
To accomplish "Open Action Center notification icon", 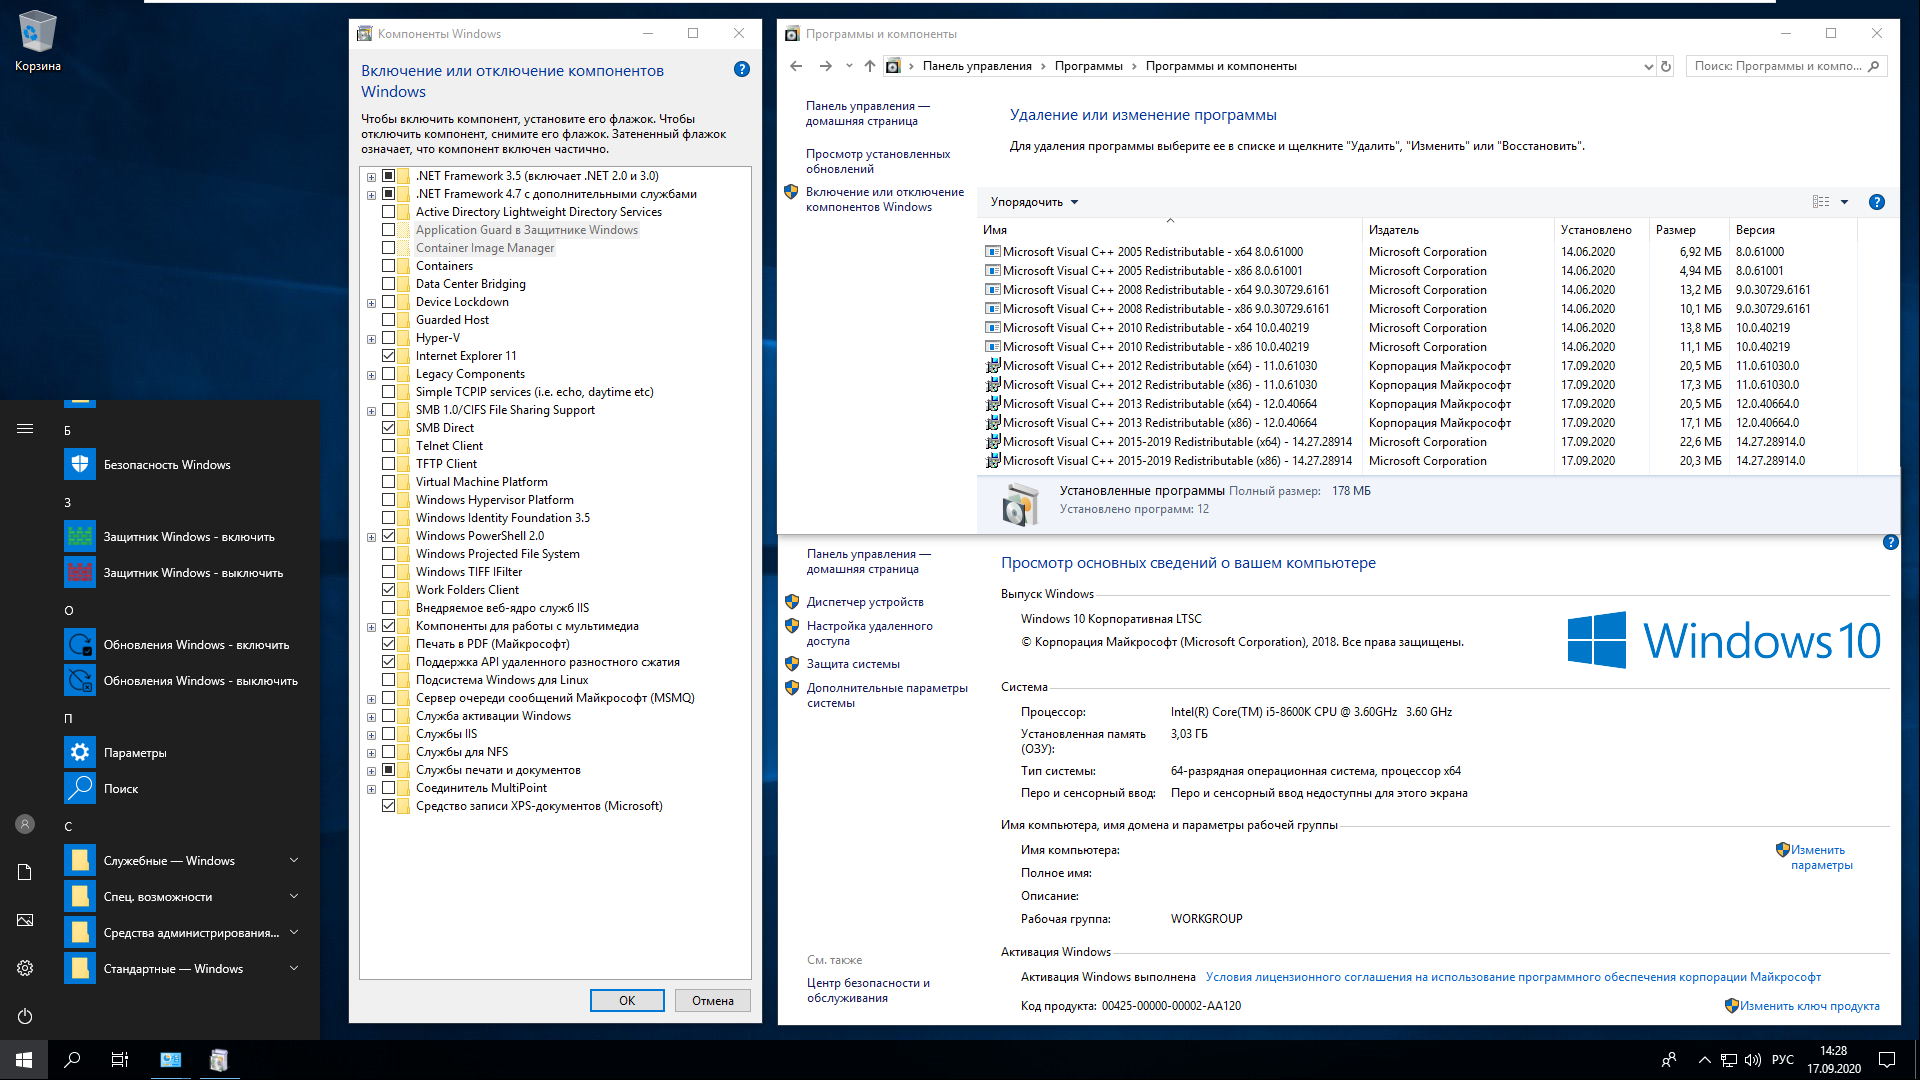I will click(x=1887, y=1060).
